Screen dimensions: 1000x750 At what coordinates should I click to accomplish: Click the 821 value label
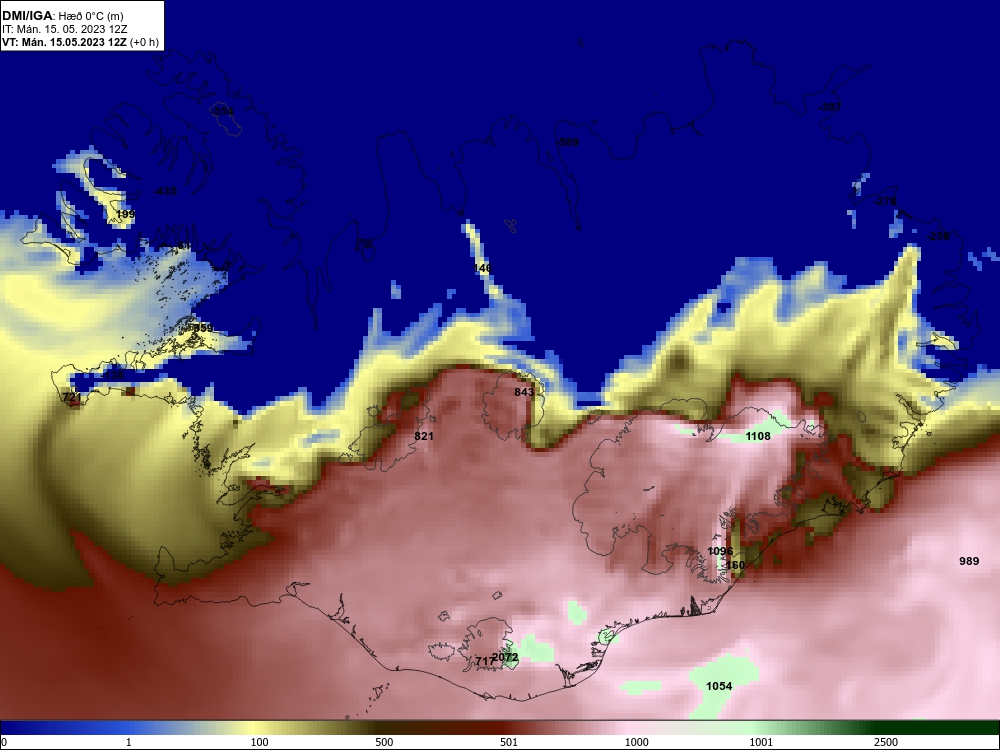point(424,436)
